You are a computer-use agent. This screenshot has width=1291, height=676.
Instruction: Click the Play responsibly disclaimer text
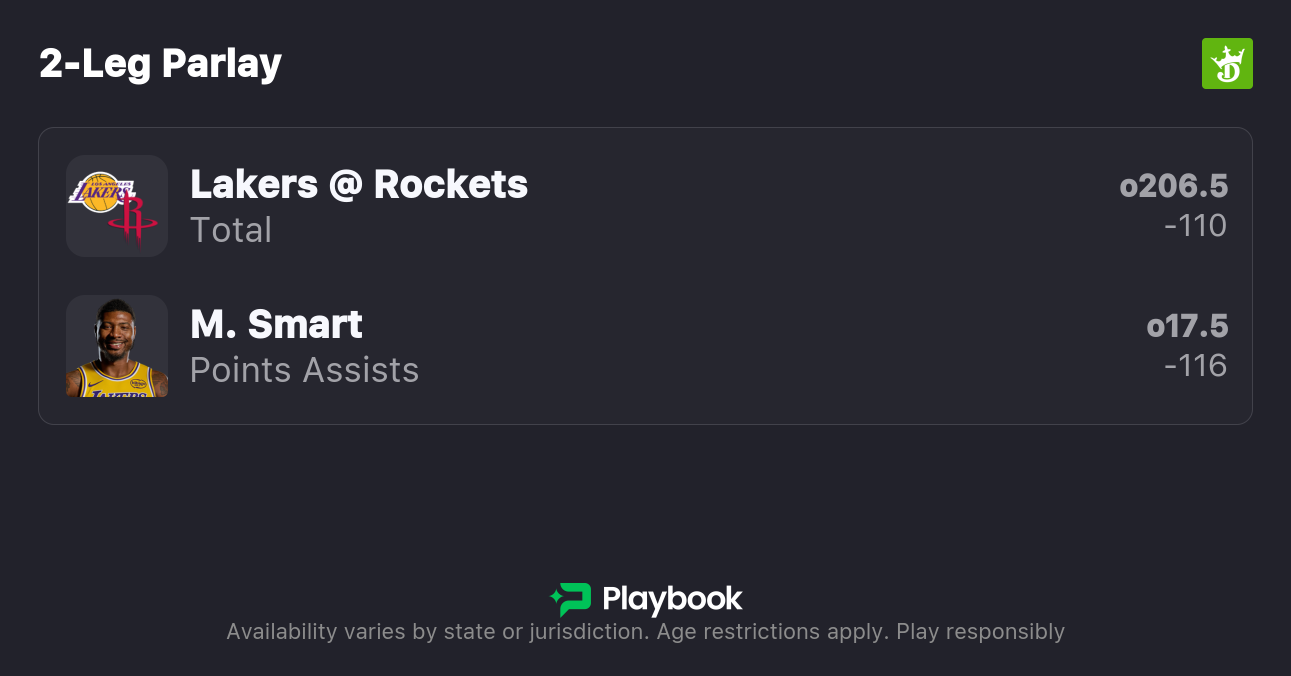pos(980,632)
